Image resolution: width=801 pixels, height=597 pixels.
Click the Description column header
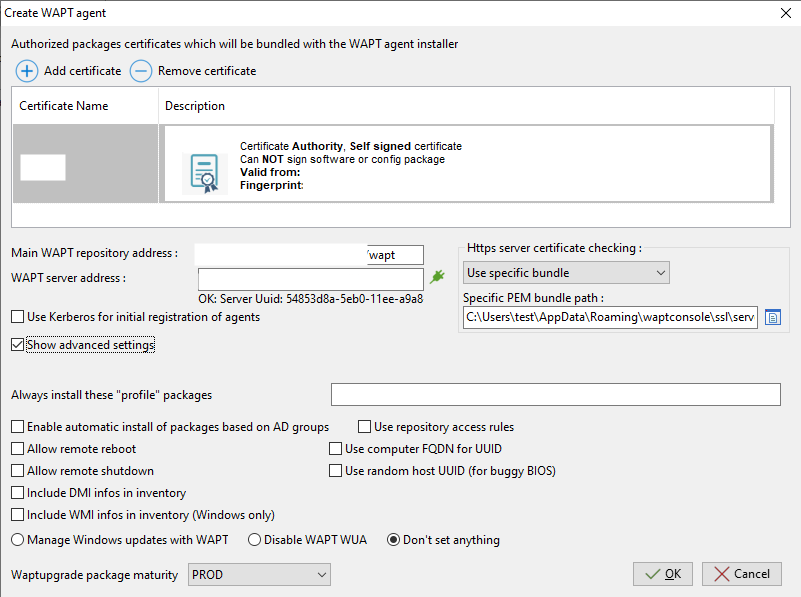click(x=195, y=106)
